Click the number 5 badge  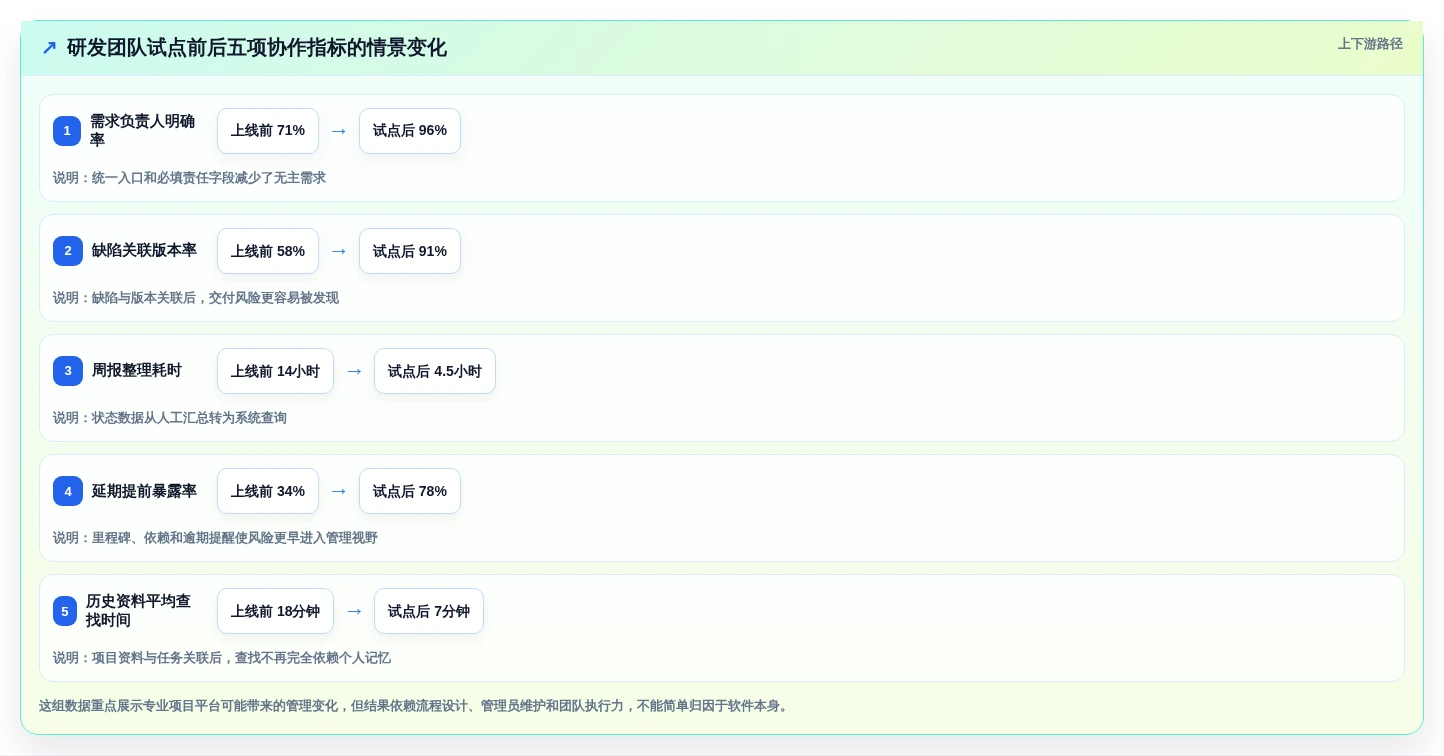coord(65,611)
